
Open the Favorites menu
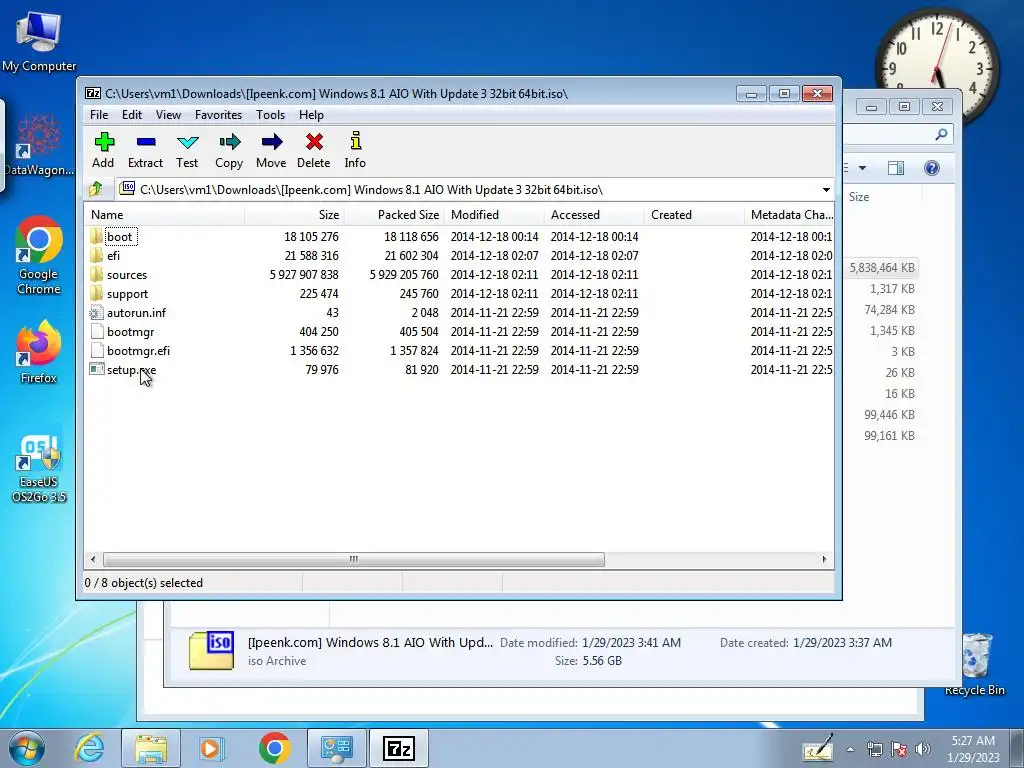[x=218, y=114]
